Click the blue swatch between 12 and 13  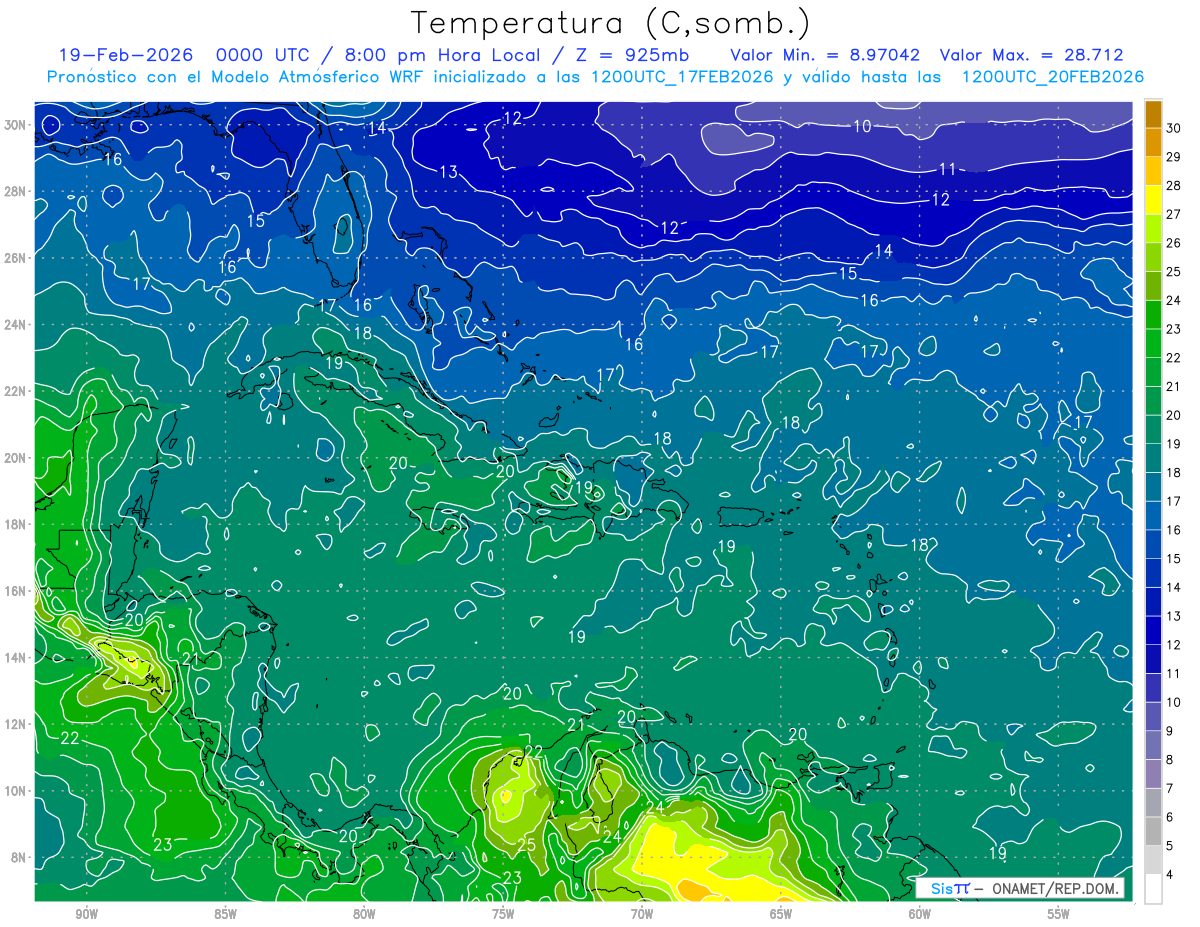pos(1153,630)
